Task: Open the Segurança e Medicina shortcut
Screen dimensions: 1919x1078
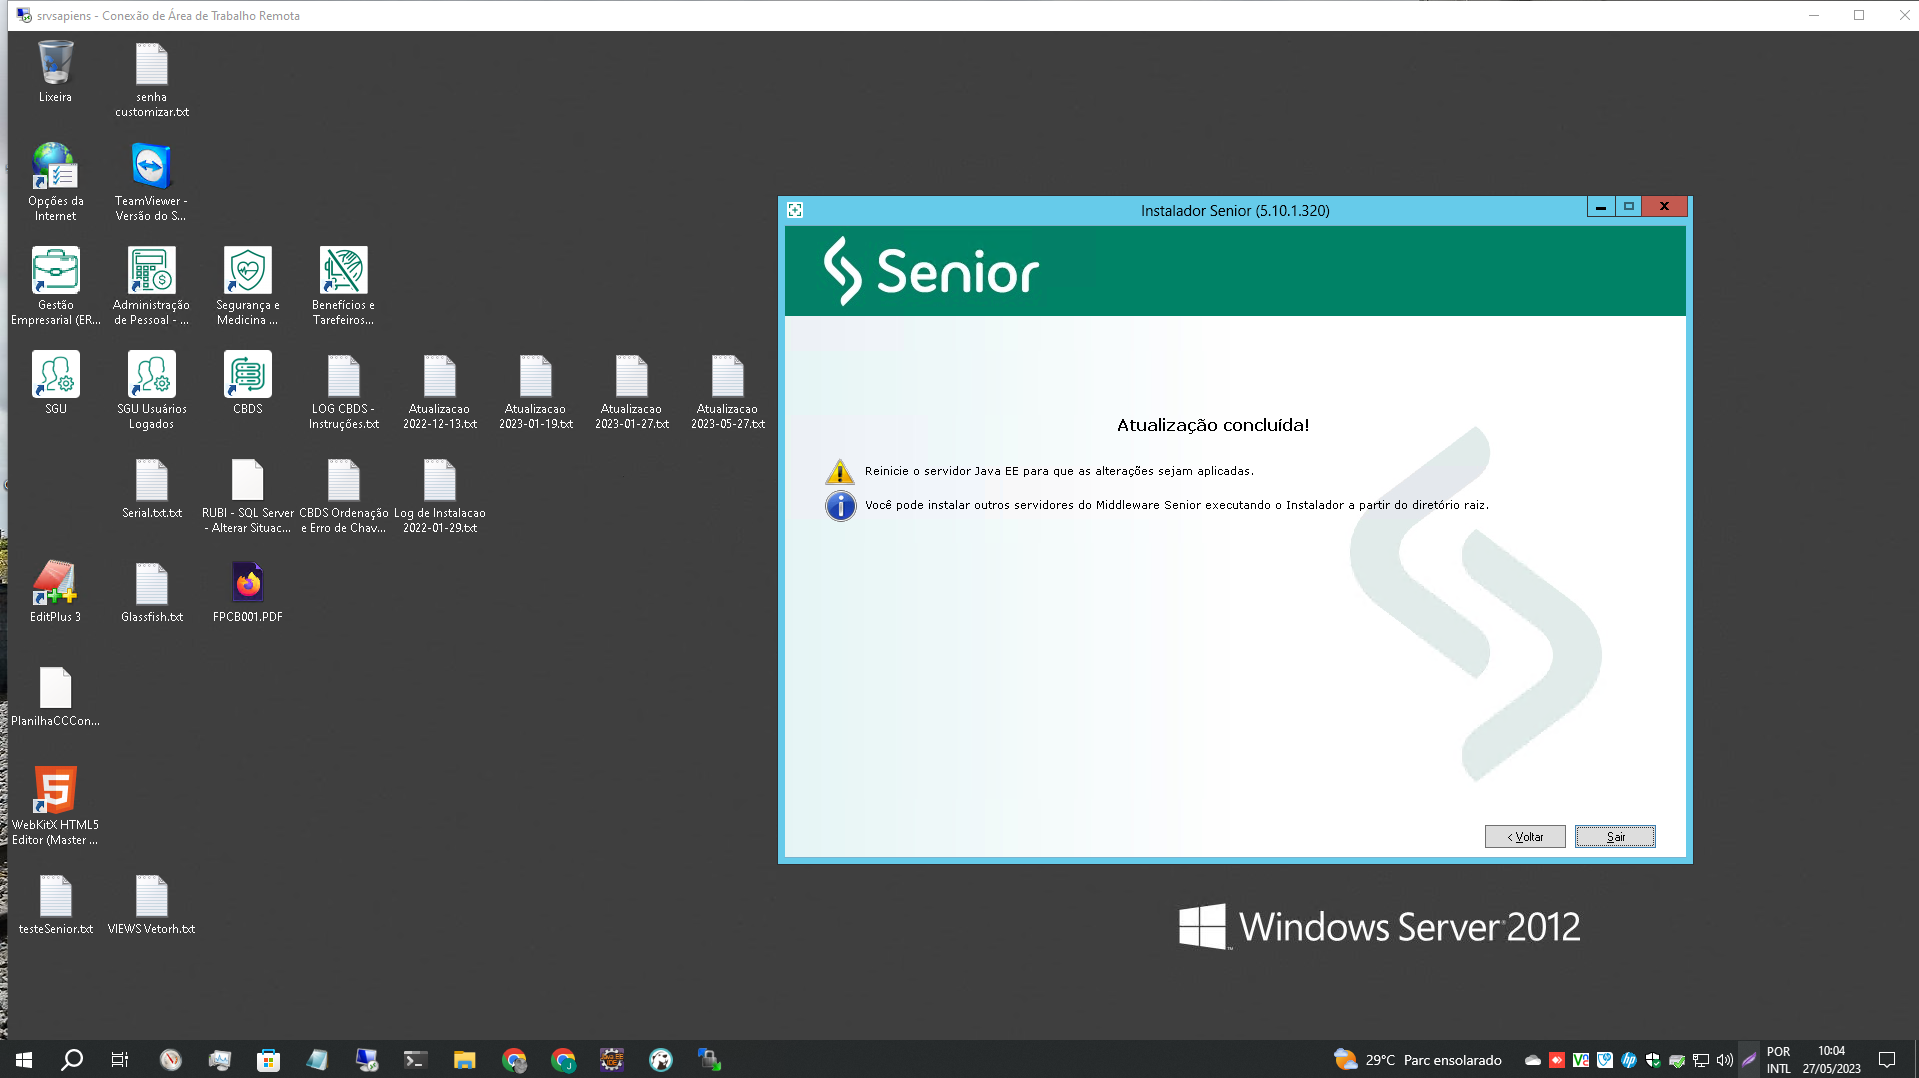Action: (248, 287)
